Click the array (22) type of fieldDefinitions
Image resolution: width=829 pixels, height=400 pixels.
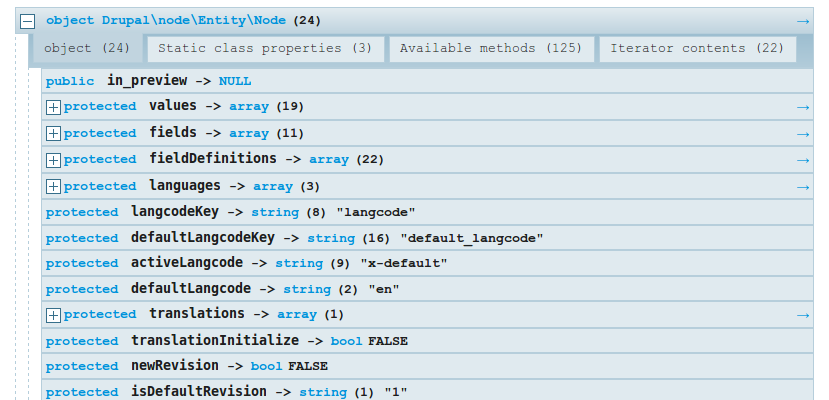click(x=346, y=160)
